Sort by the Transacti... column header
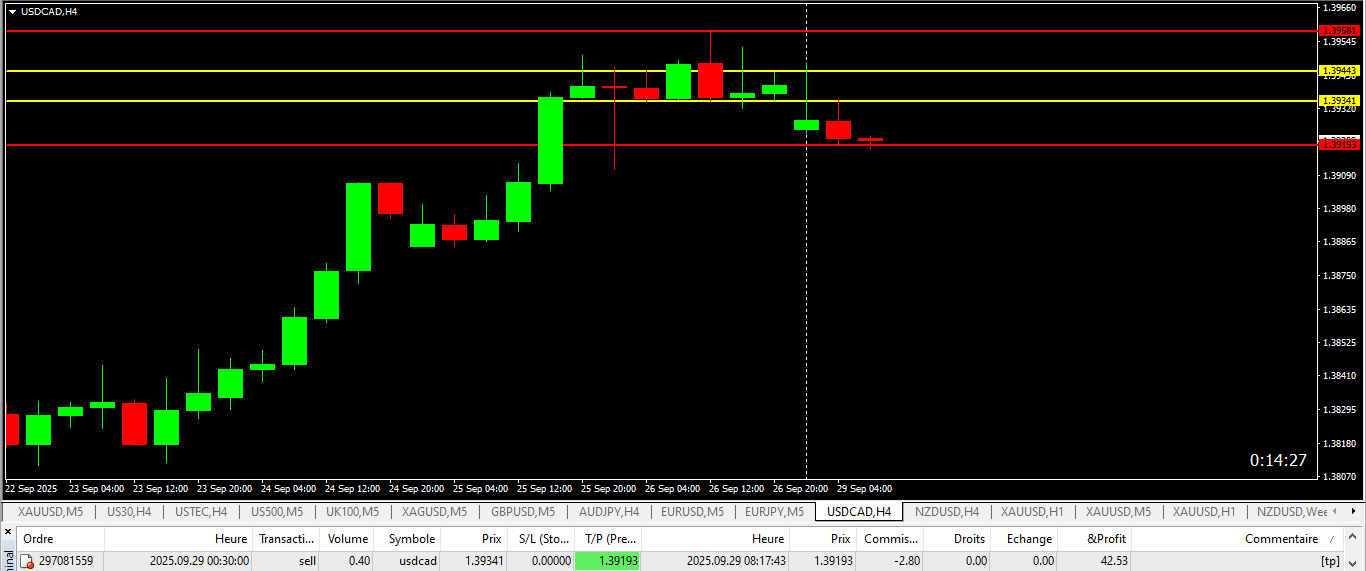The height and width of the screenshot is (571, 1366). click(x=284, y=538)
